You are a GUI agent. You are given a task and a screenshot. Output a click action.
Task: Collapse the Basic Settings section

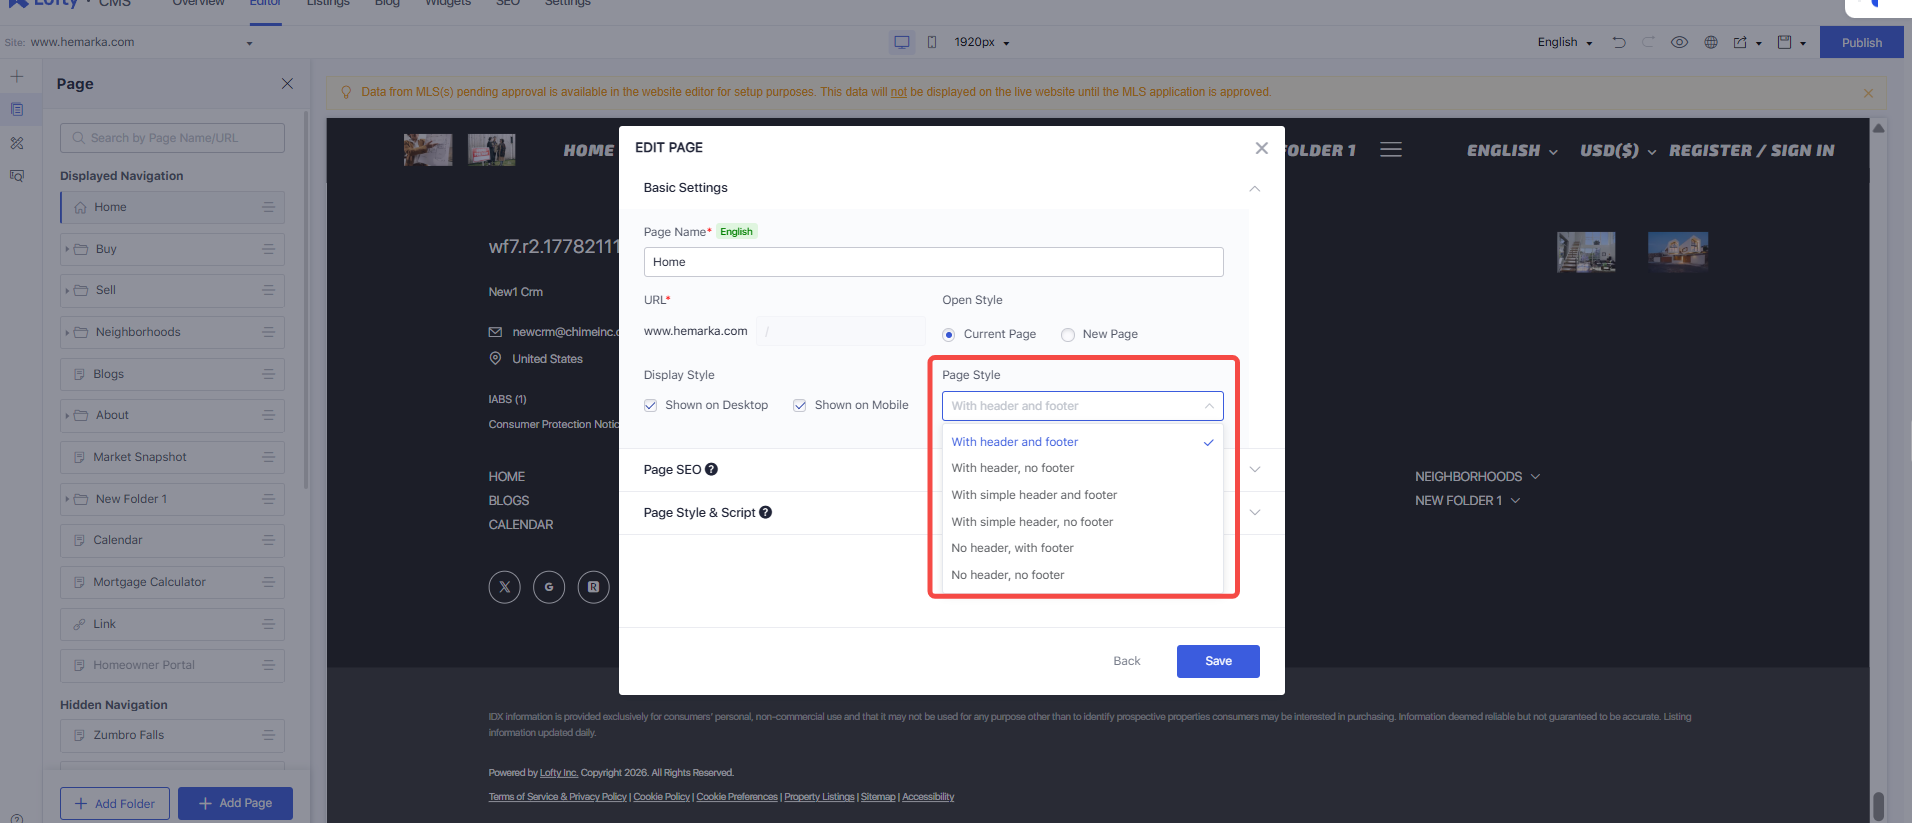click(x=1254, y=188)
